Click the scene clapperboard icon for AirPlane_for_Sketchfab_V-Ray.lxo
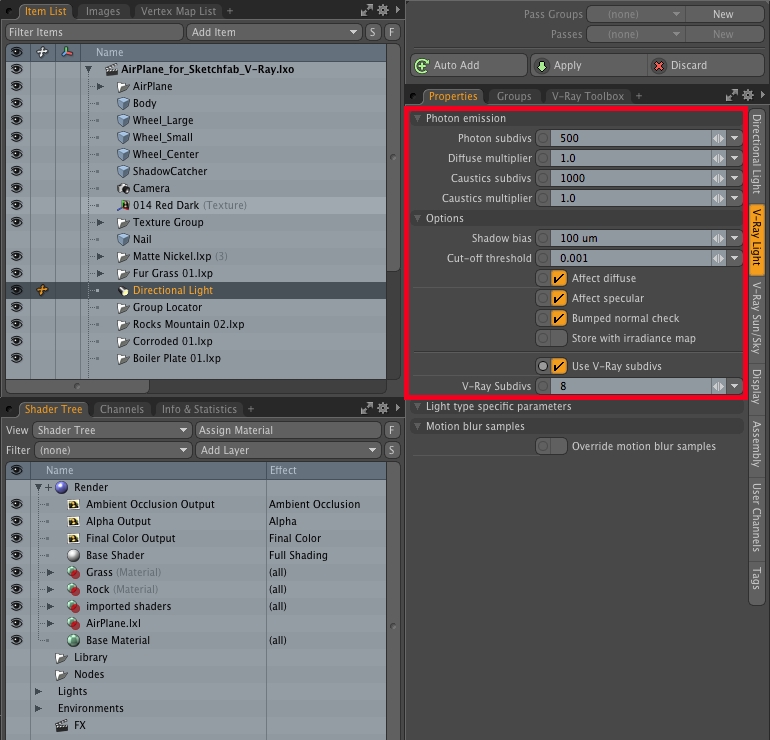This screenshot has height=740, width=770. click(x=112, y=69)
